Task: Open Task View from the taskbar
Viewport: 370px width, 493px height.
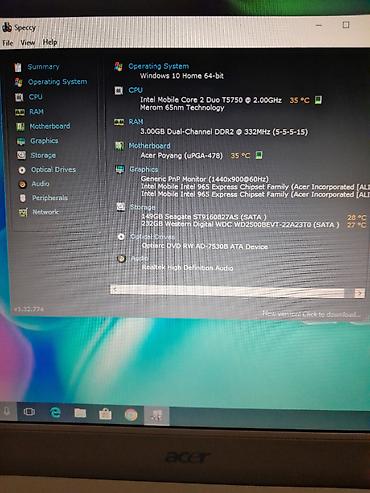Action: click(x=29, y=412)
